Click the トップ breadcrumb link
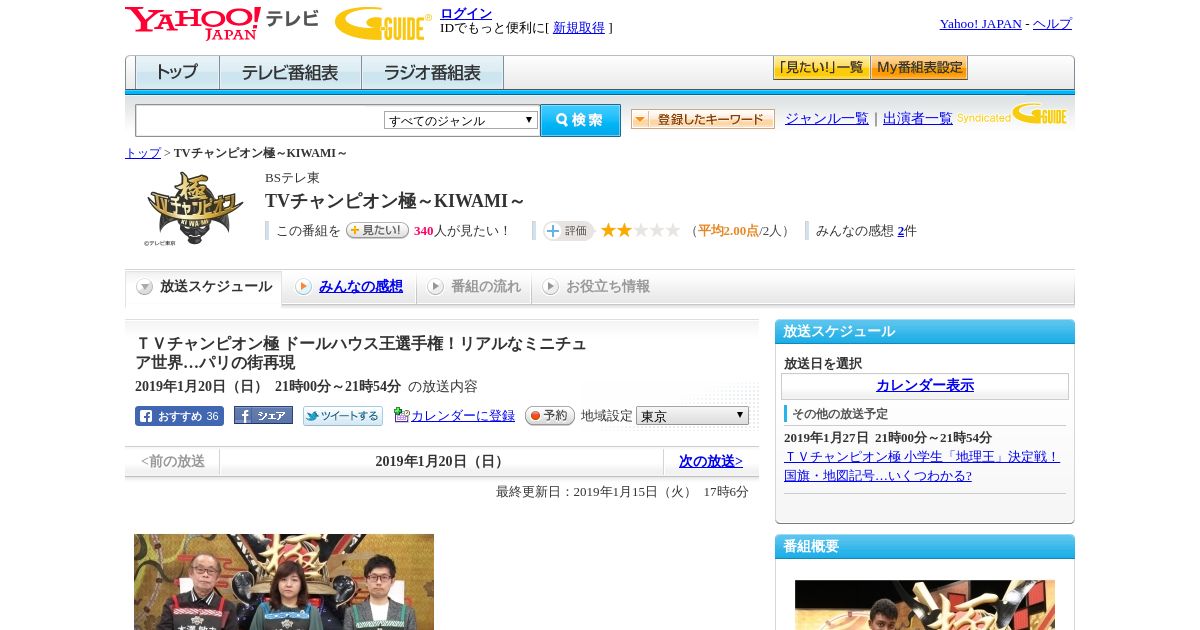 (x=143, y=153)
